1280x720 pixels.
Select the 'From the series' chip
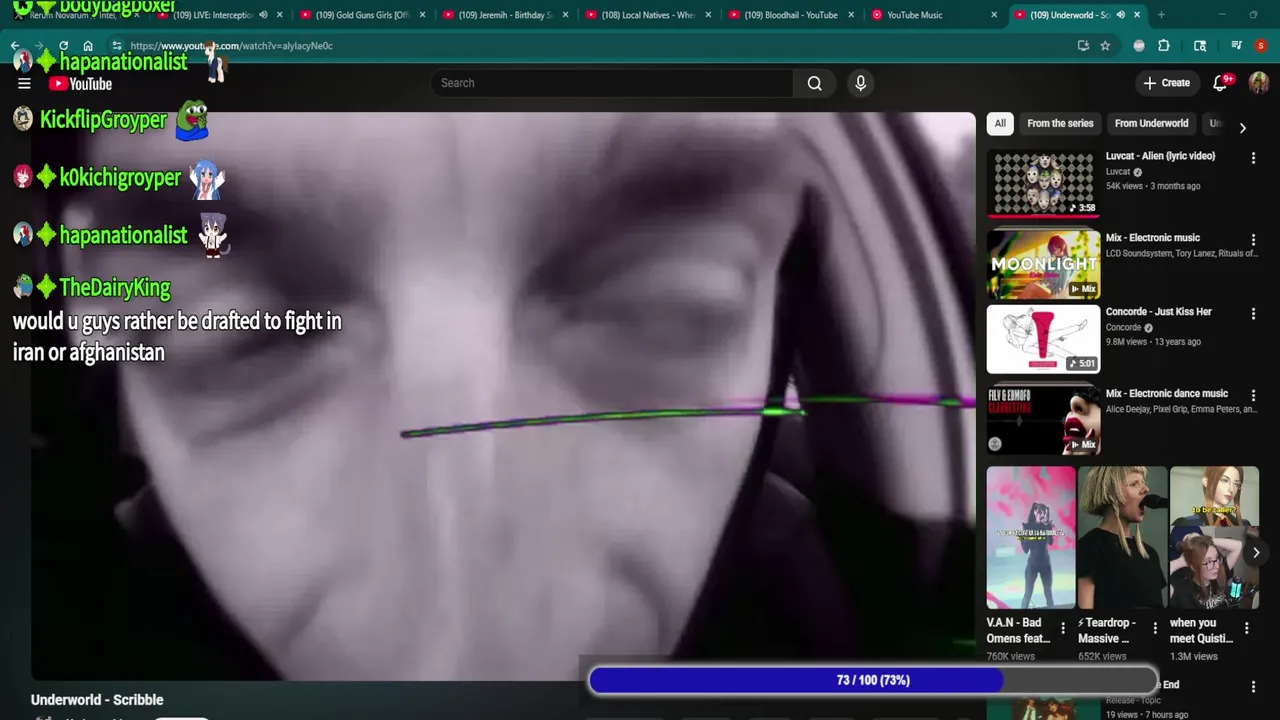point(1060,123)
